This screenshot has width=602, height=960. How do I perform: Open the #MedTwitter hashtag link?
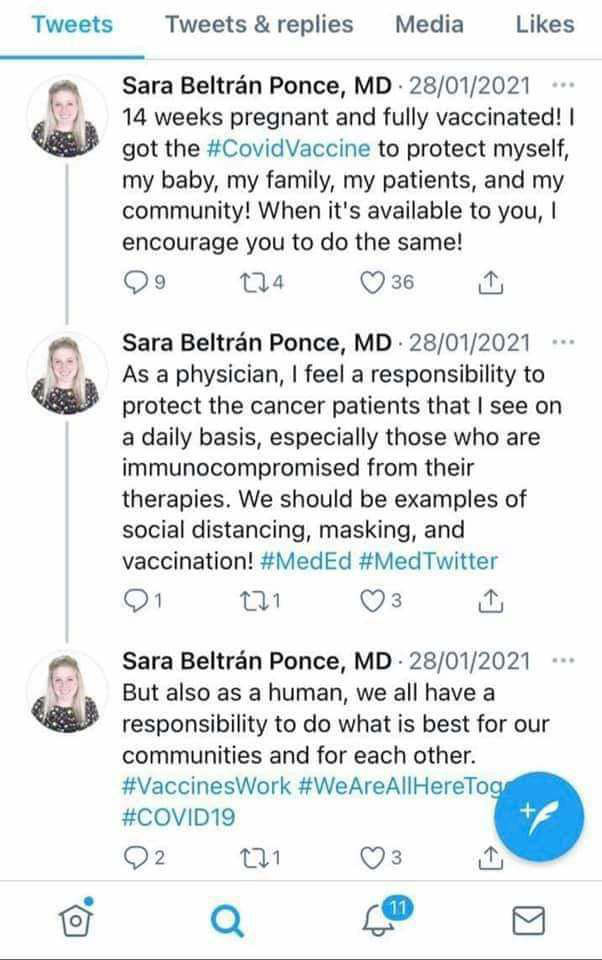point(428,561)
